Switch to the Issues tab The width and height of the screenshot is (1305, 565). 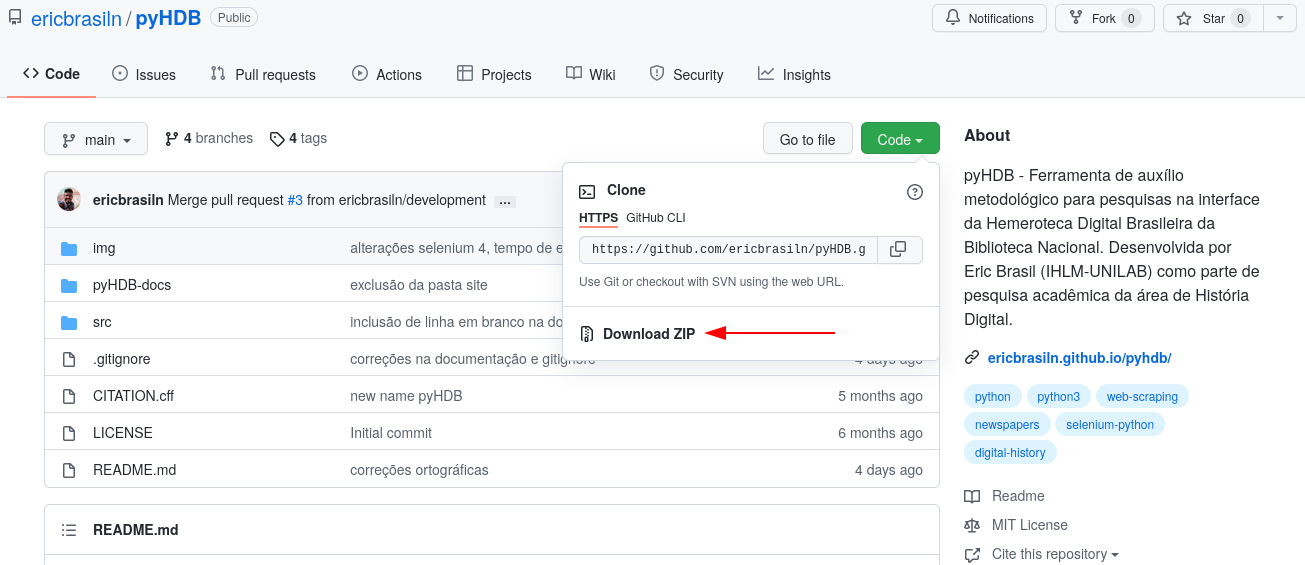point(144,74)
